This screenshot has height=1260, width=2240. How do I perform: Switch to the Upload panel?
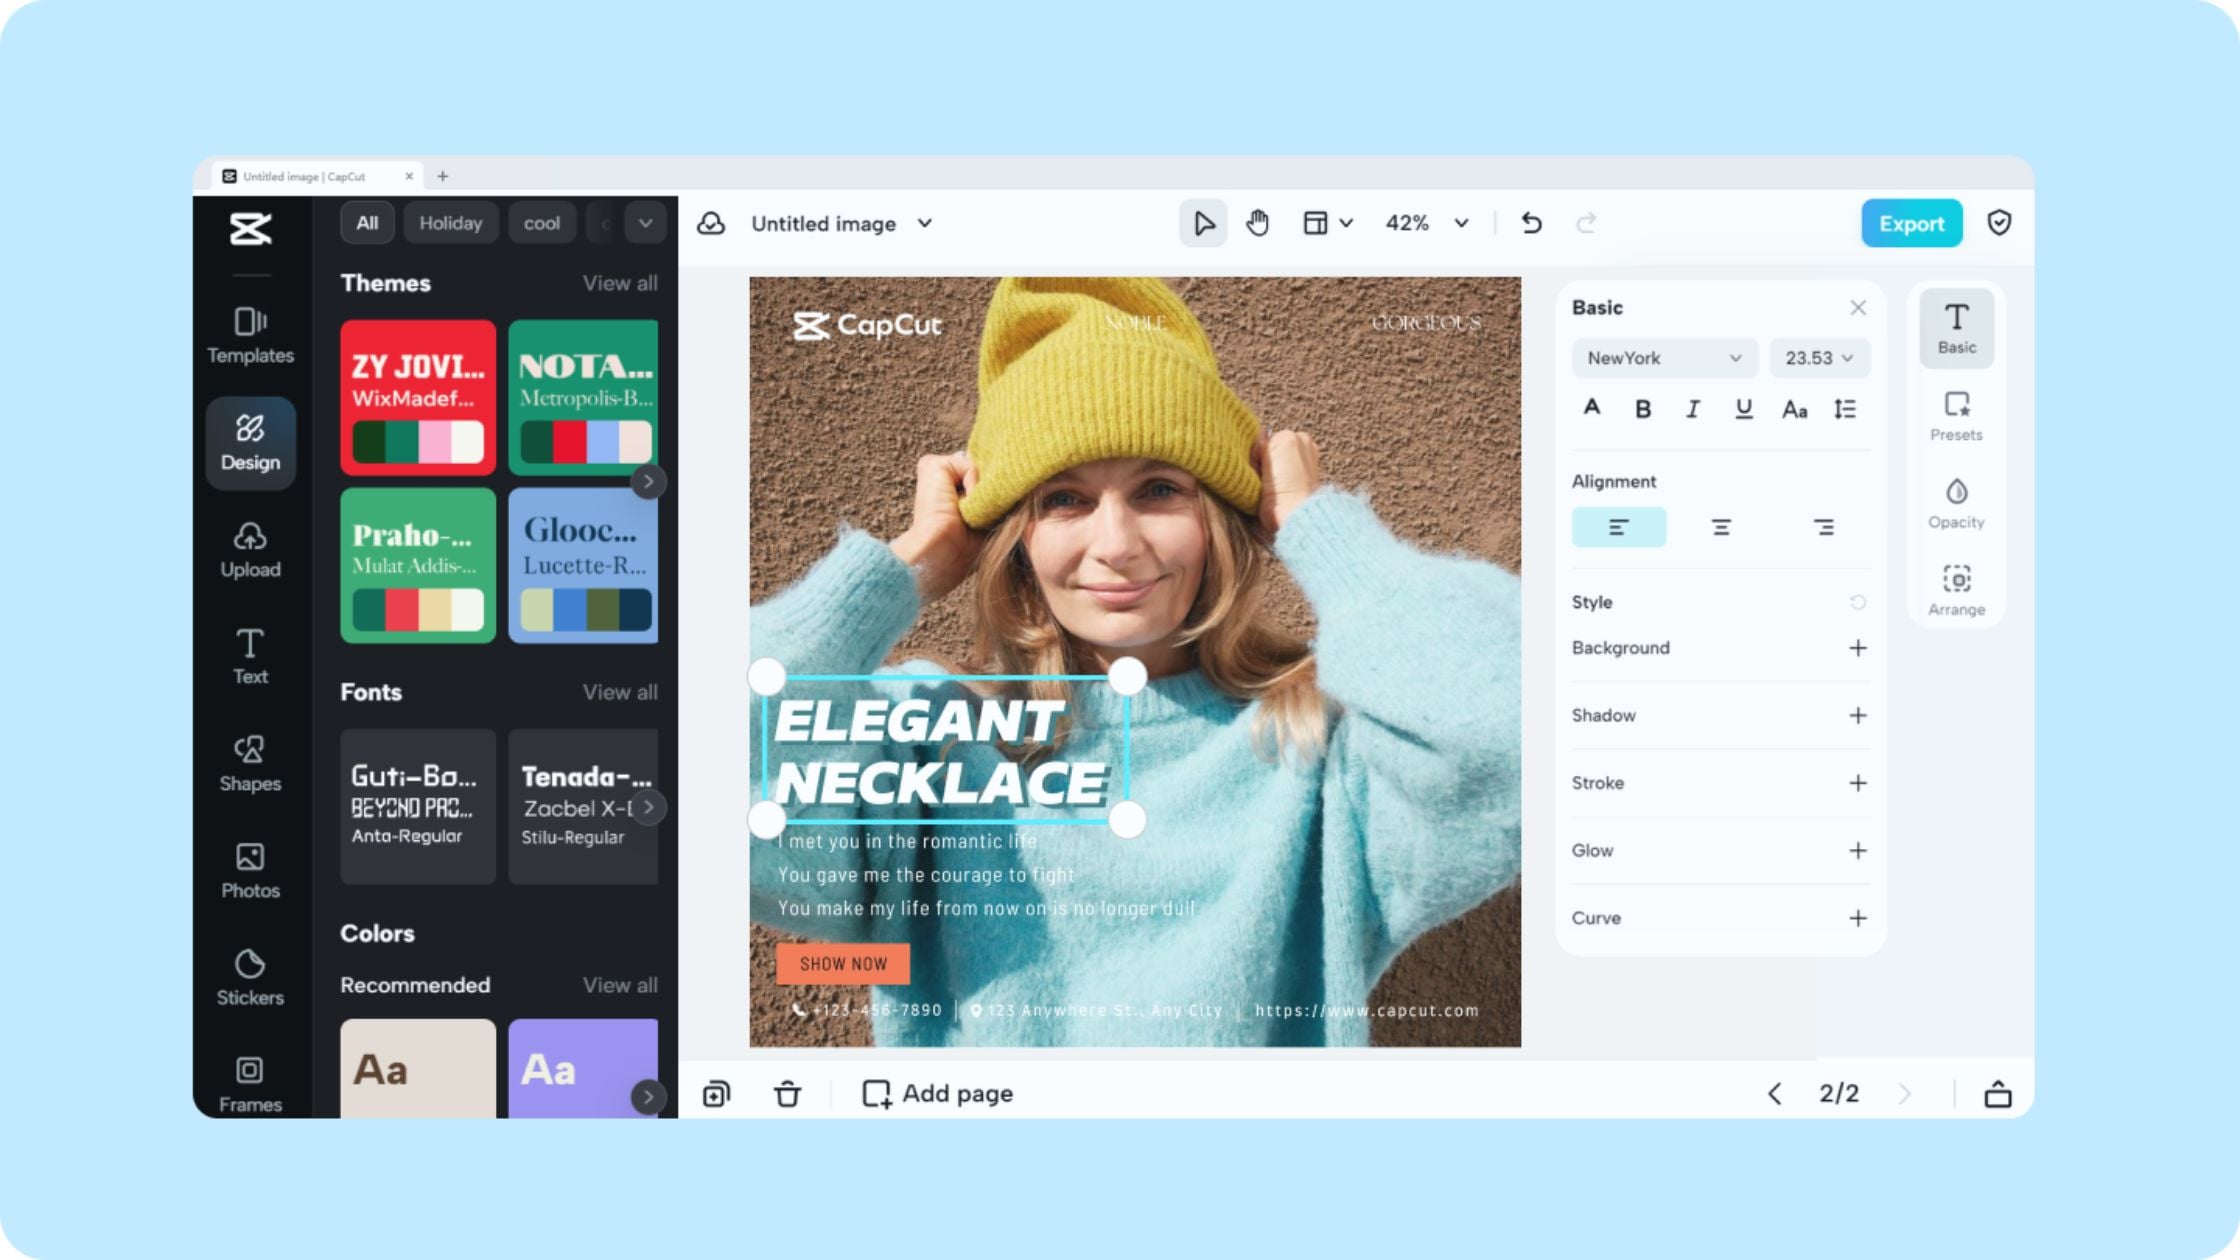(250, 550)
